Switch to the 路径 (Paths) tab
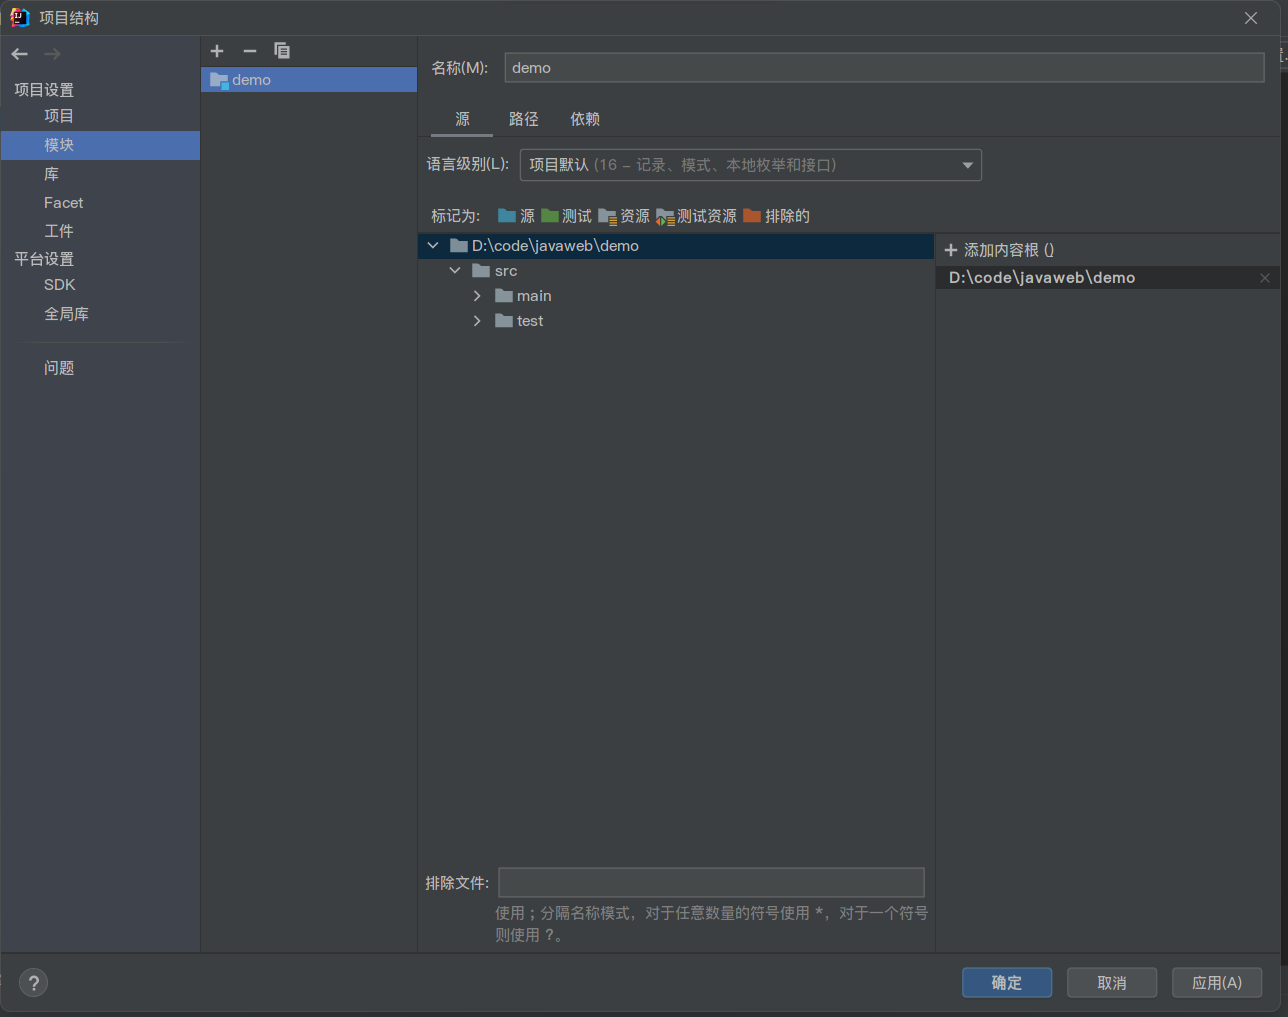Viewport: 1288px width, 1017px height. (523, 119)
